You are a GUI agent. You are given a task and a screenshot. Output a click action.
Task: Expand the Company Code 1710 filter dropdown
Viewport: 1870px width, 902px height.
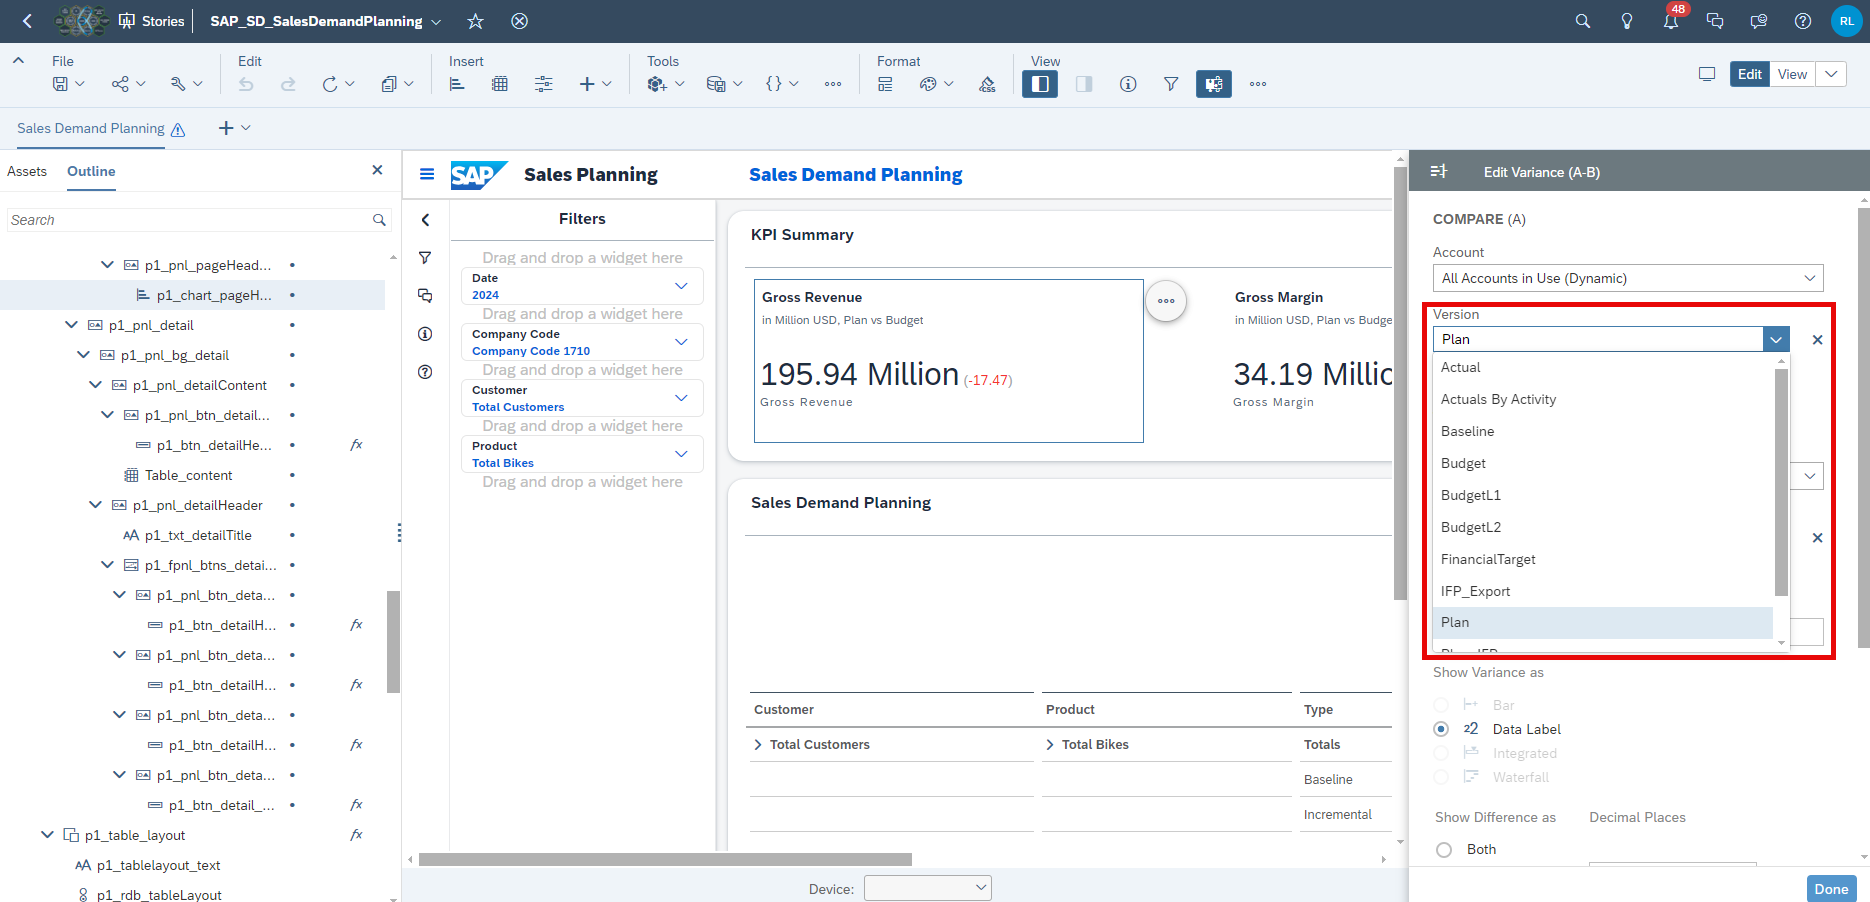[x=681, y=342]
